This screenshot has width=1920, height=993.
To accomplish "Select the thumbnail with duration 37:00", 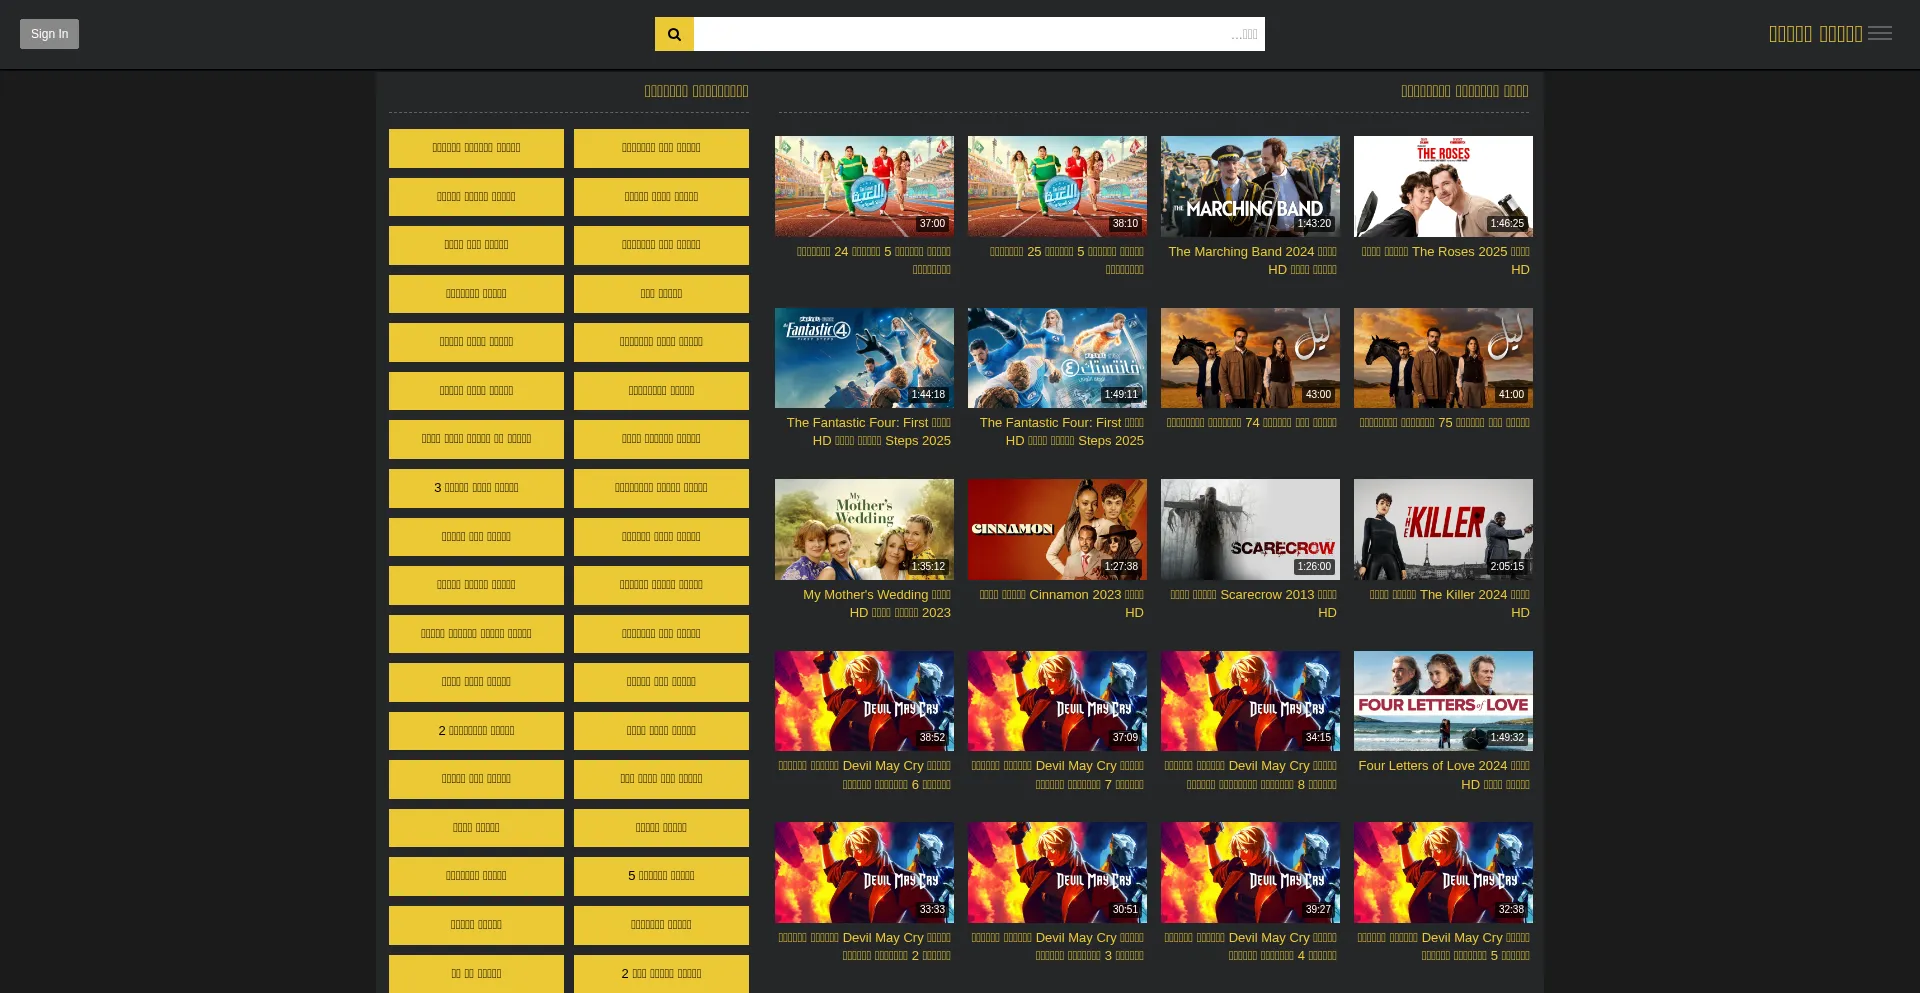I will coord(864,186).
